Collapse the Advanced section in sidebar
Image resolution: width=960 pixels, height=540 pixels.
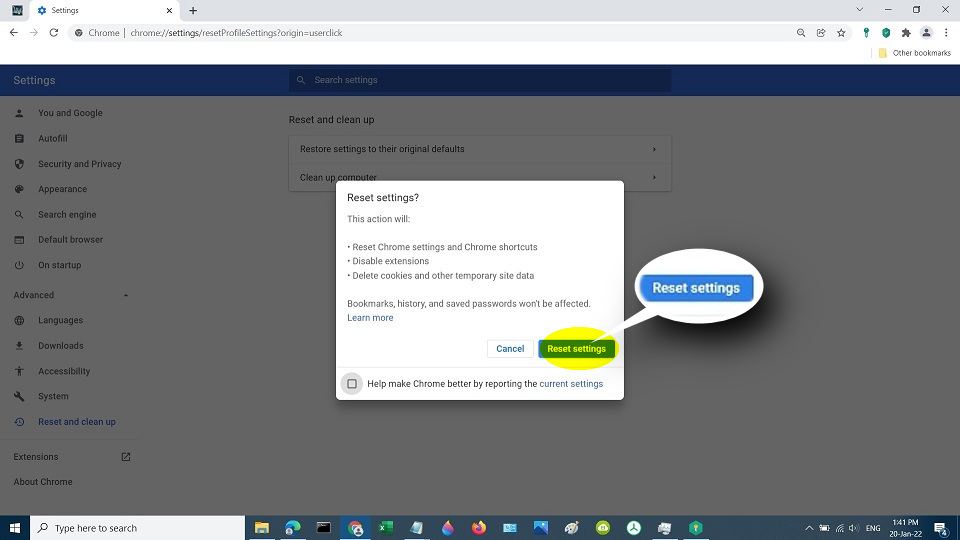[x=126, y=295]
